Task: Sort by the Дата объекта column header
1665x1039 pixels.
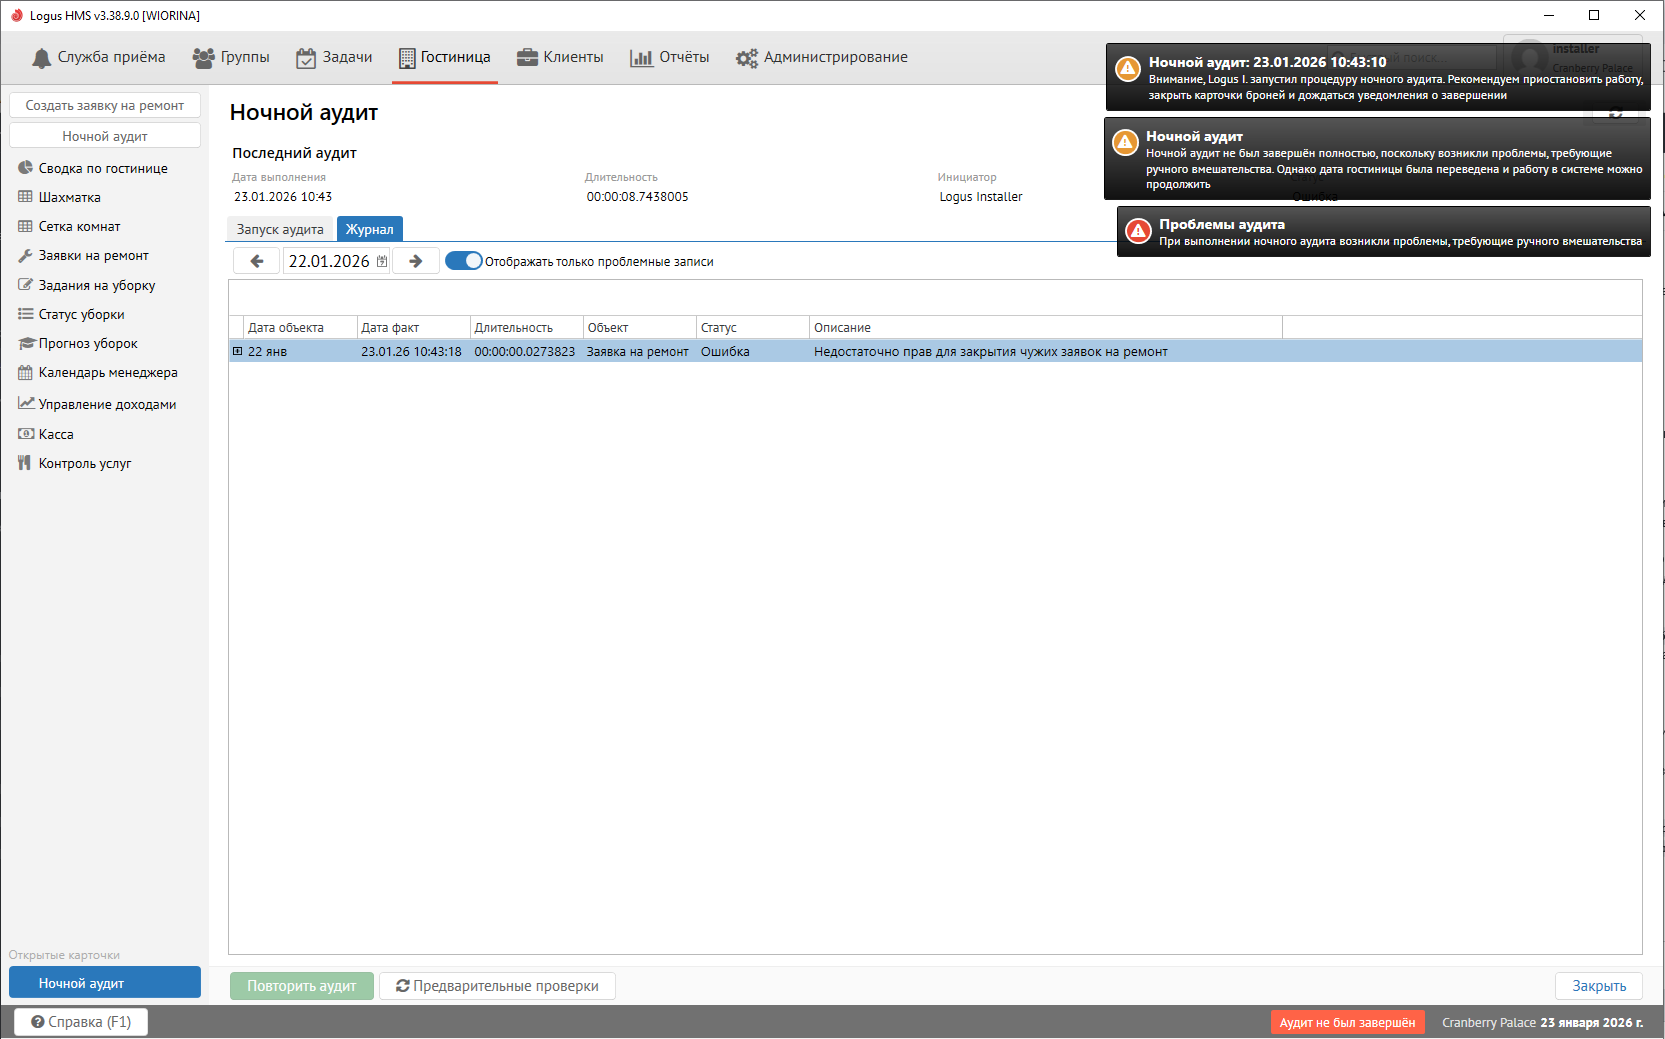Action: tap(300, 327)
